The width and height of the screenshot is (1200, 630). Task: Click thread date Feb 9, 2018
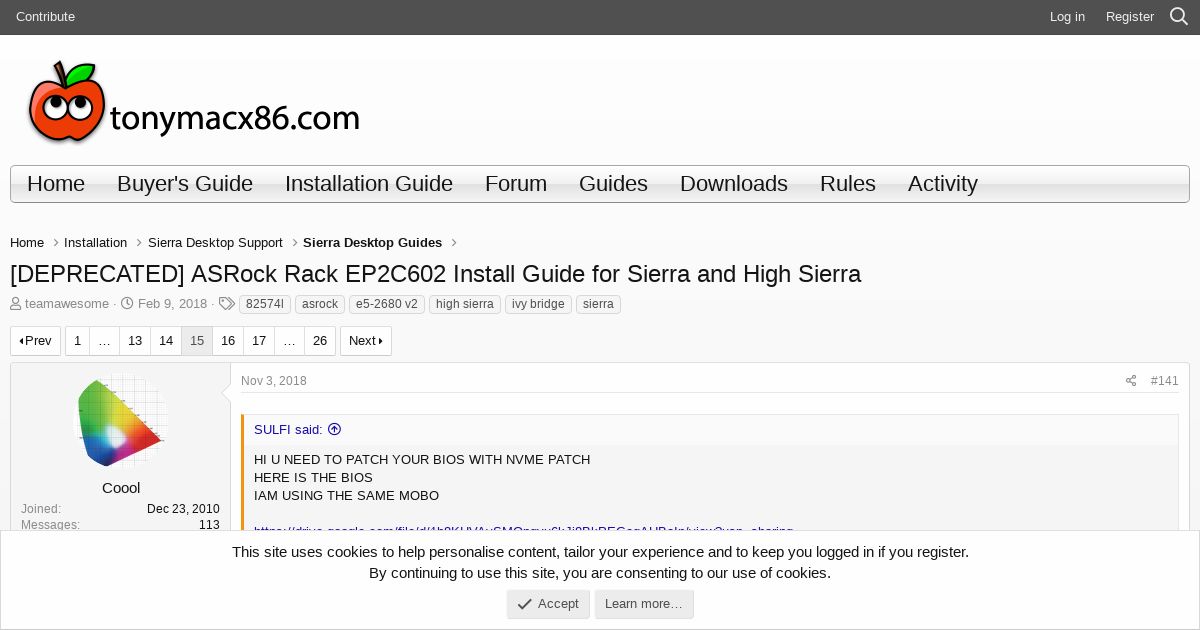[x=172, y=304]
